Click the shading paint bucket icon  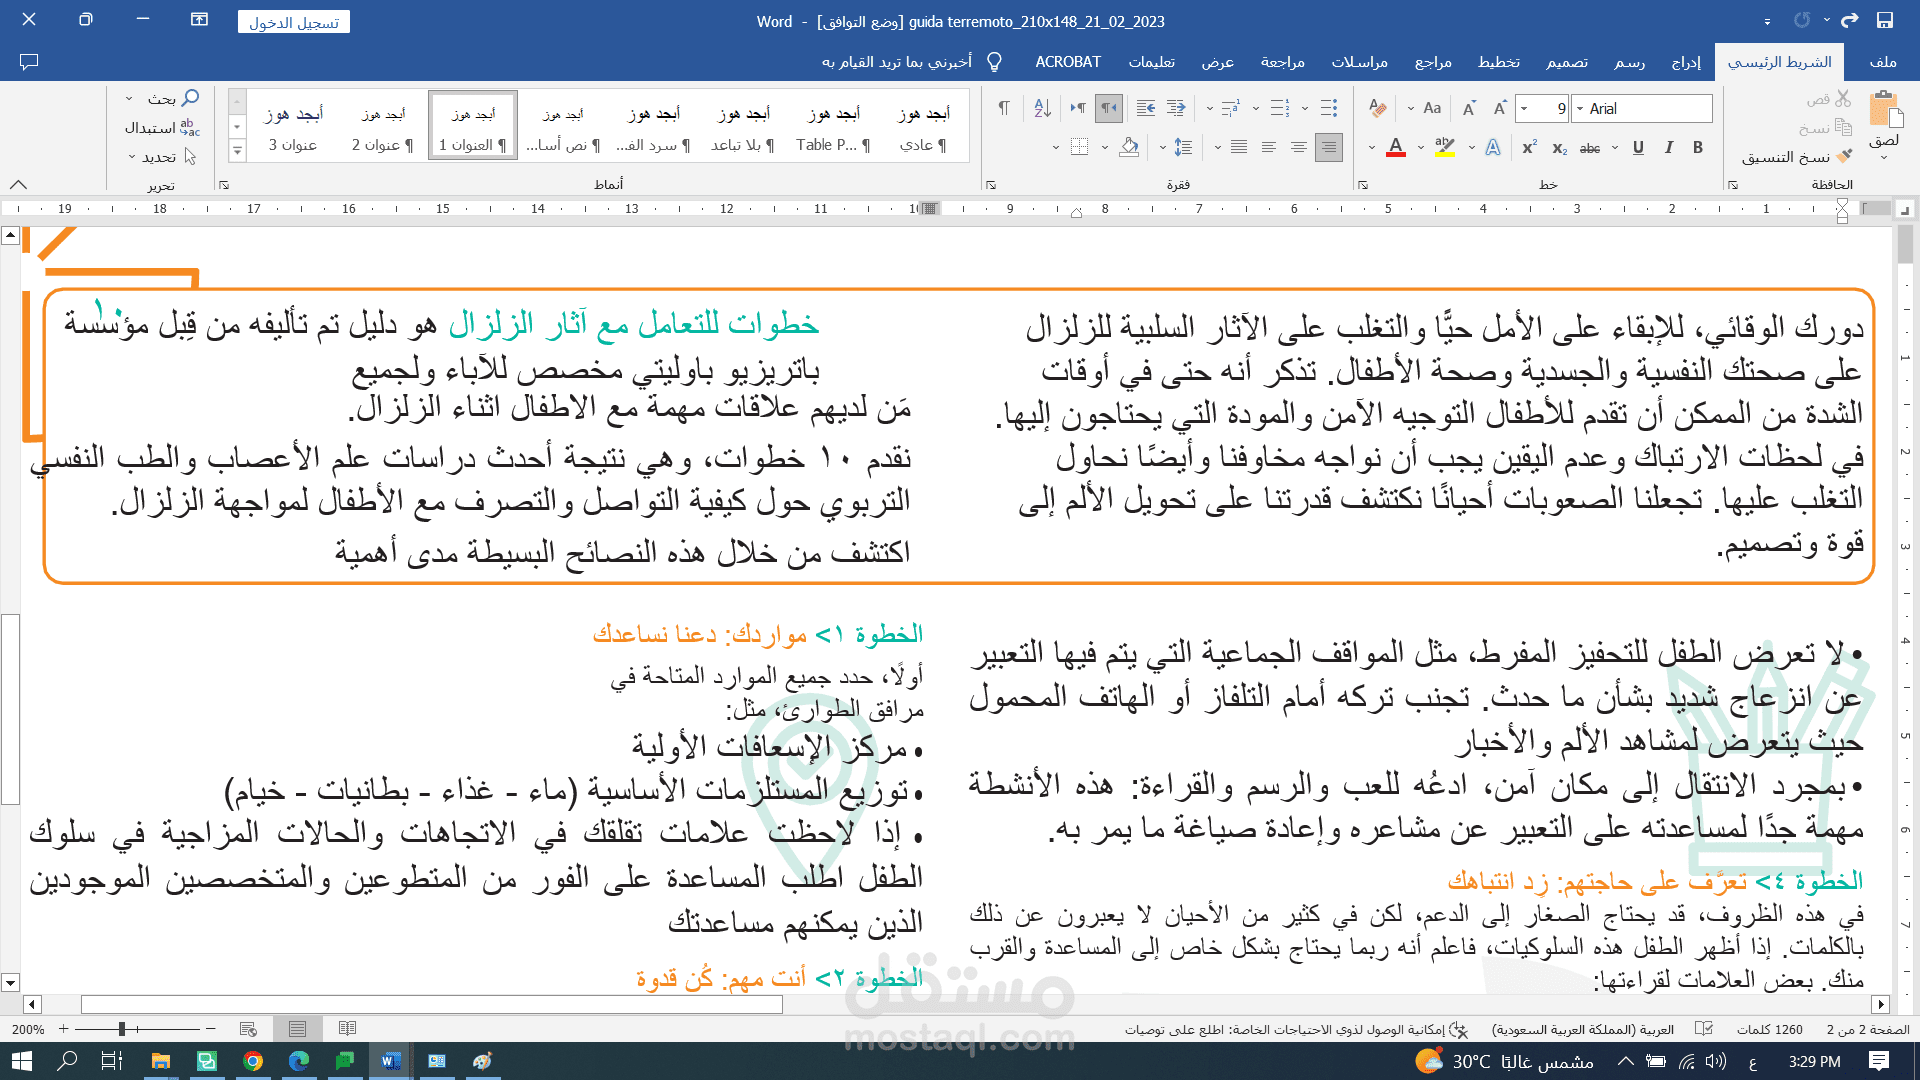click(x=1129, y=148)
